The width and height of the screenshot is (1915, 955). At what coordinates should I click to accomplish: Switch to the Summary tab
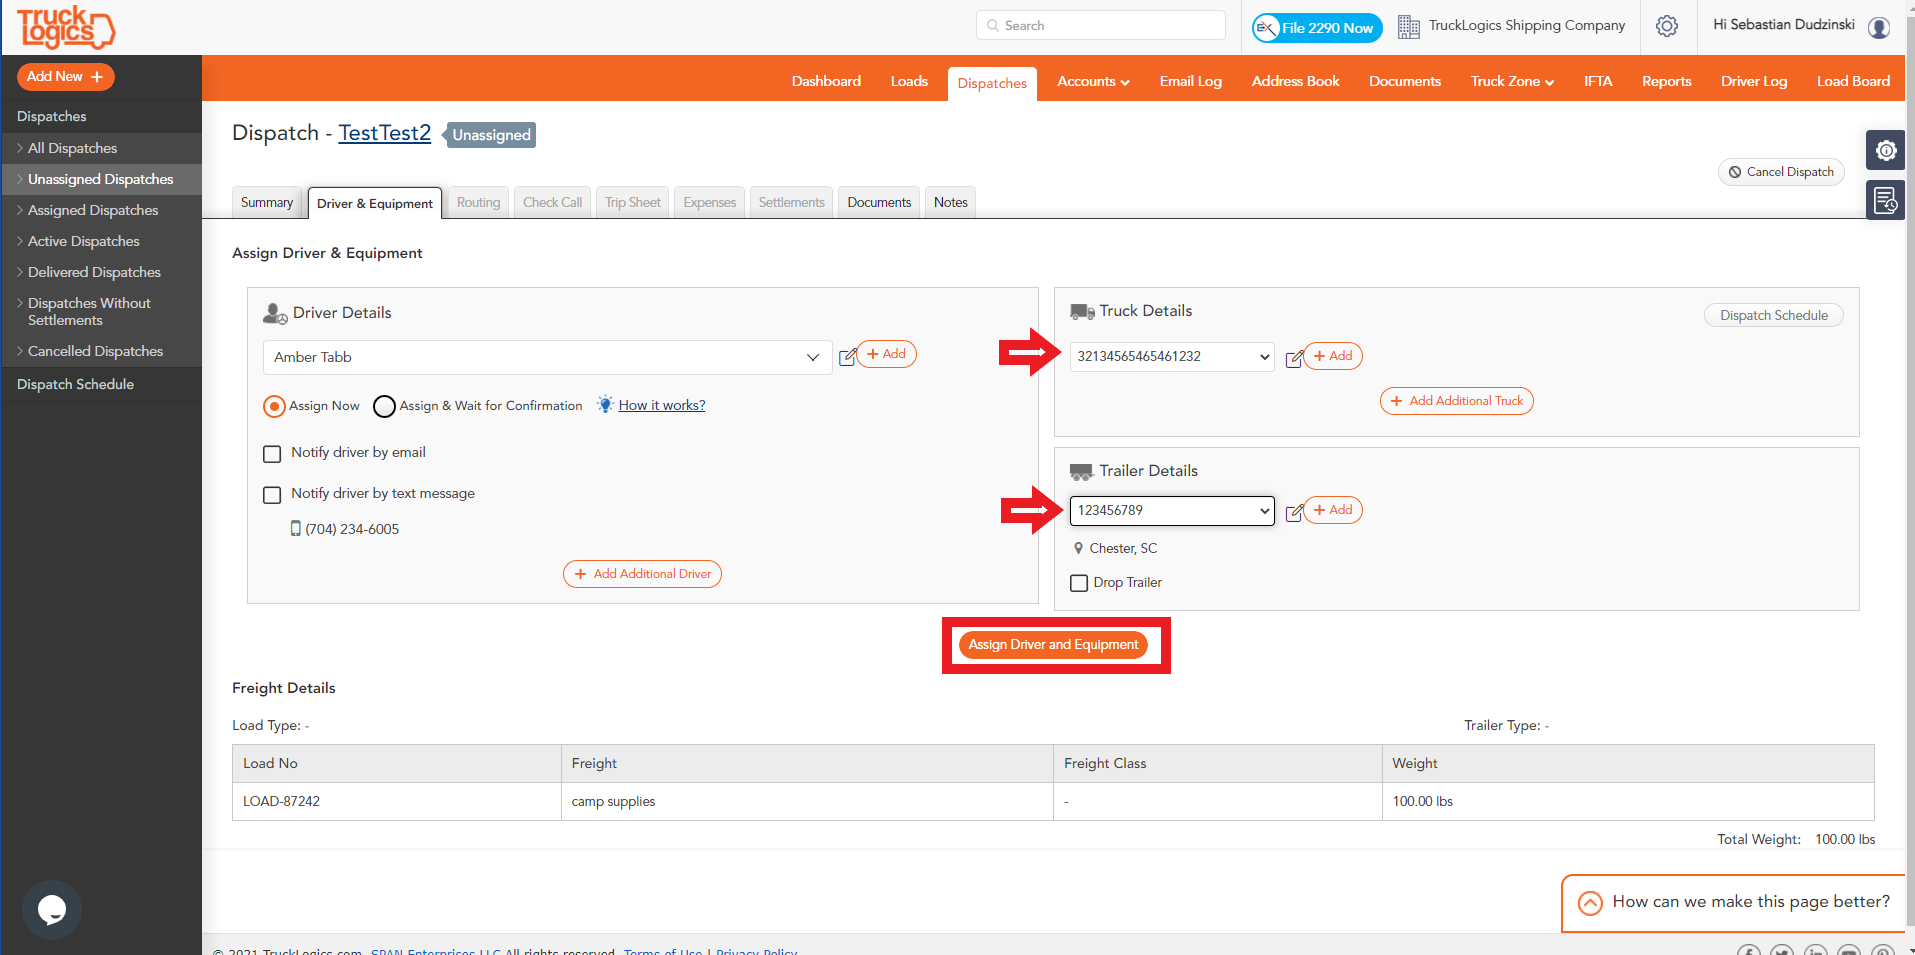[267, 202]
